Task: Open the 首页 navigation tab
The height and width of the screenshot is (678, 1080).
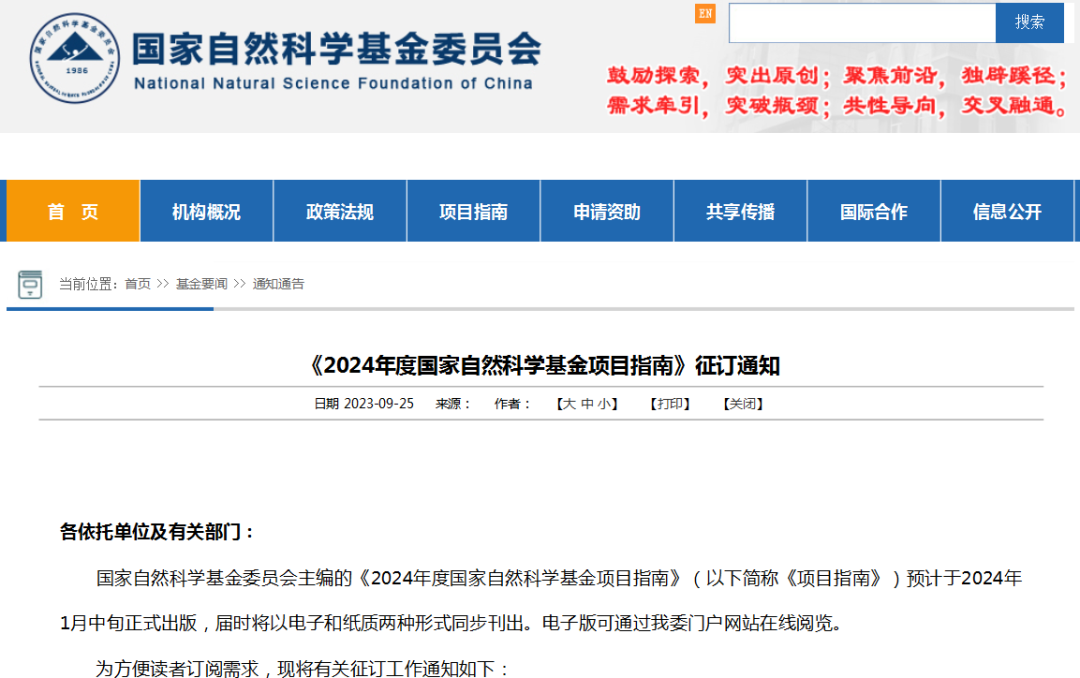Action: coord(73,212)
